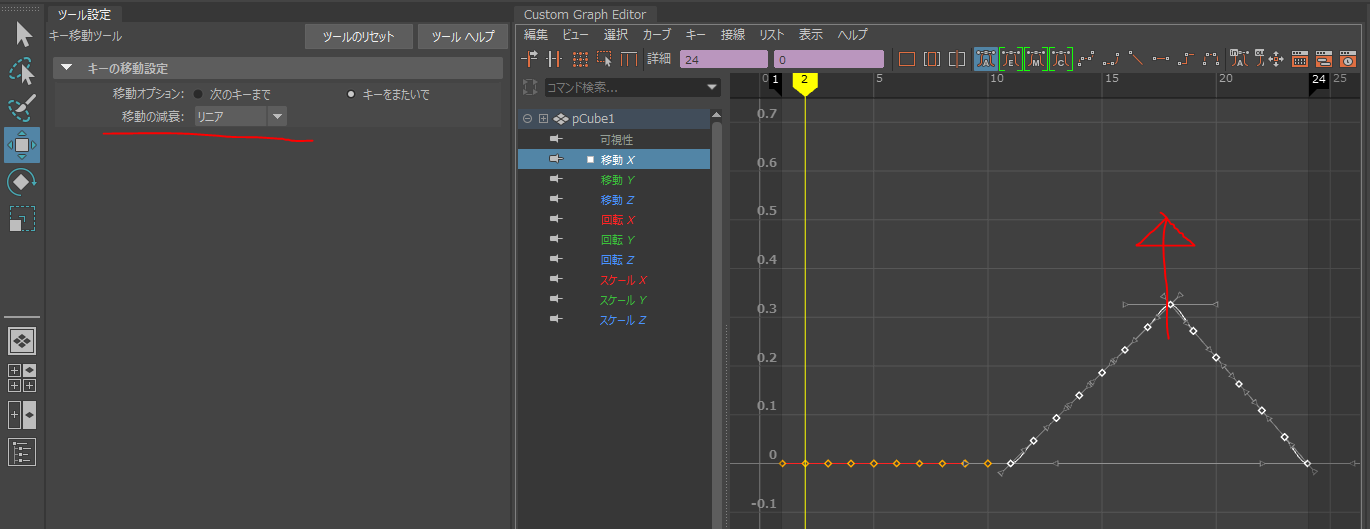
Task: Switch to single pane layout
Action: [x=22, y=341]
